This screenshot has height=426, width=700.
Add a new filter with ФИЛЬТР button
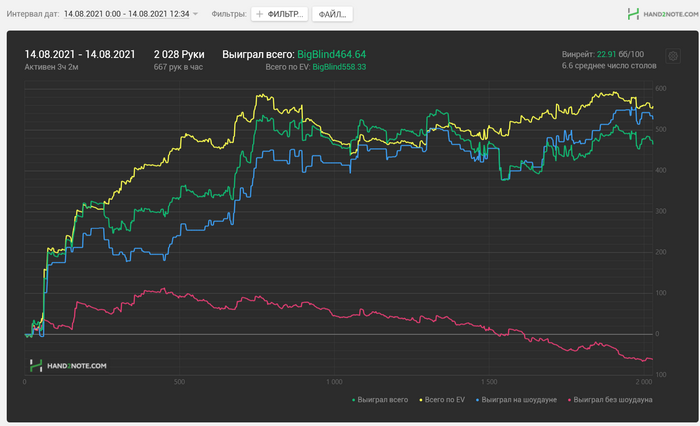(279, 14)
